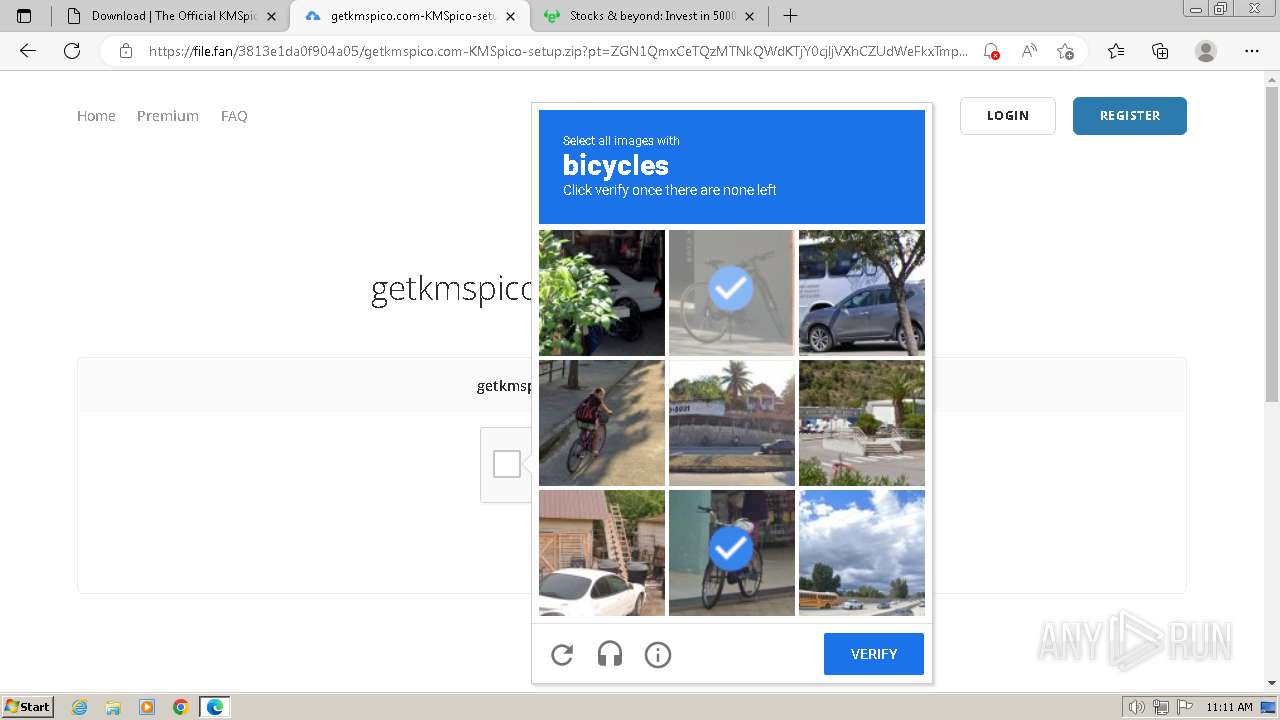1280x720 pixels.
Task: Open Read aloud icon
Action: coord(1028,51)
